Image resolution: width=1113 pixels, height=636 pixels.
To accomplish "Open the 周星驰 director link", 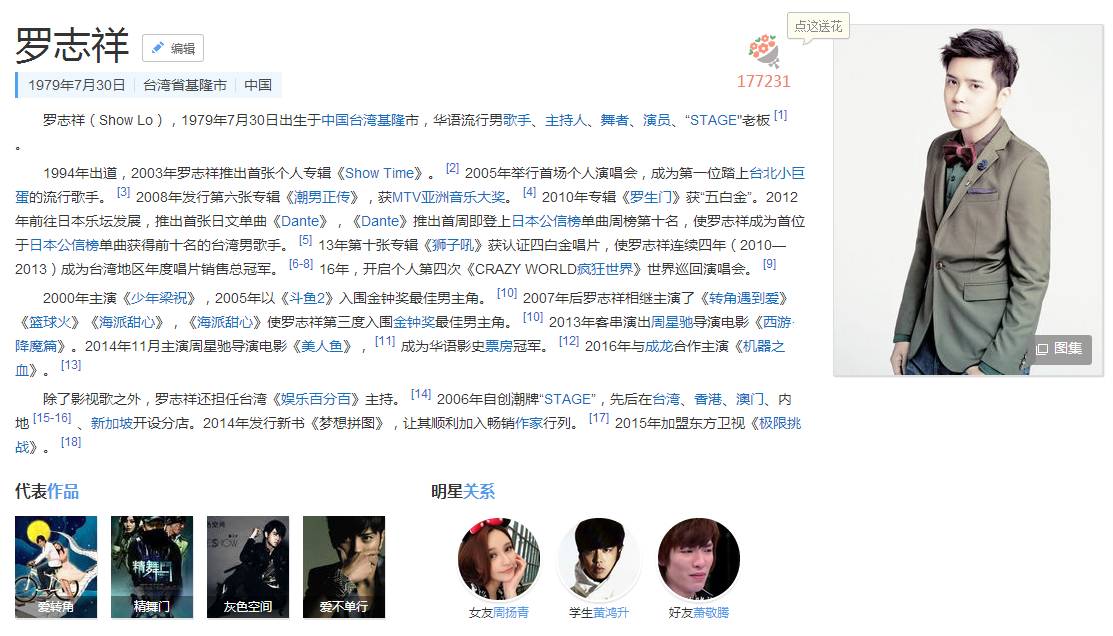I will click(671, 322).
